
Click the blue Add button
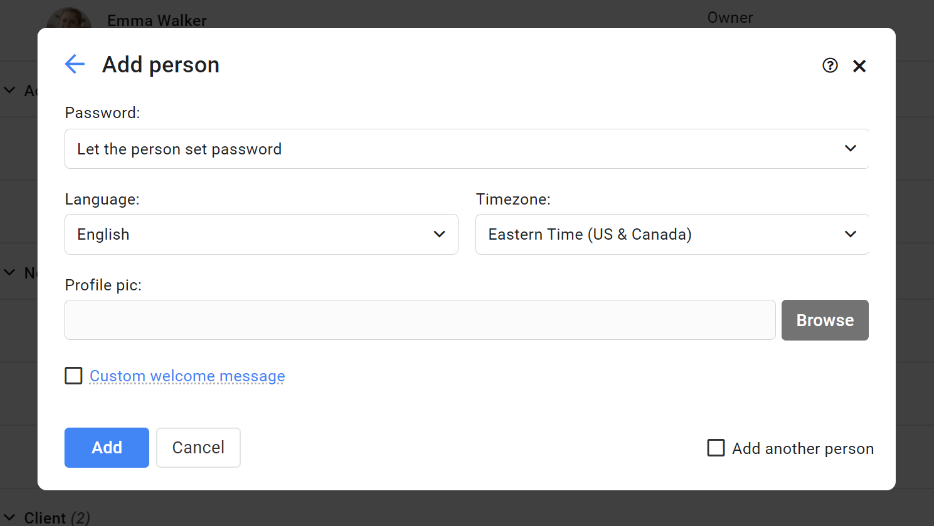(107, 447)
